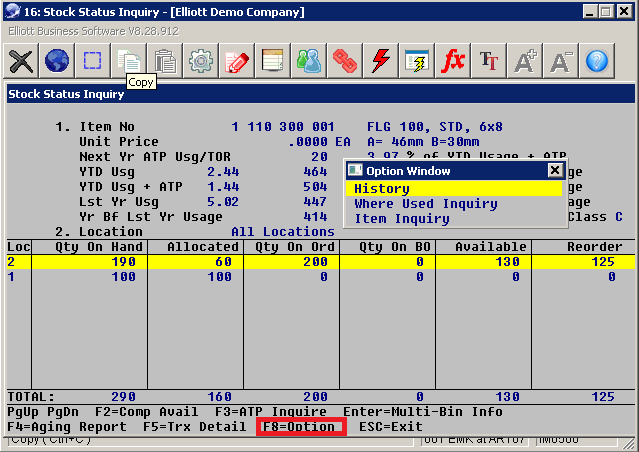Maximize the Stock Status Inquiry window
Image resolution: width=639 pixels, height=452 pixels.
click(606, 11)
